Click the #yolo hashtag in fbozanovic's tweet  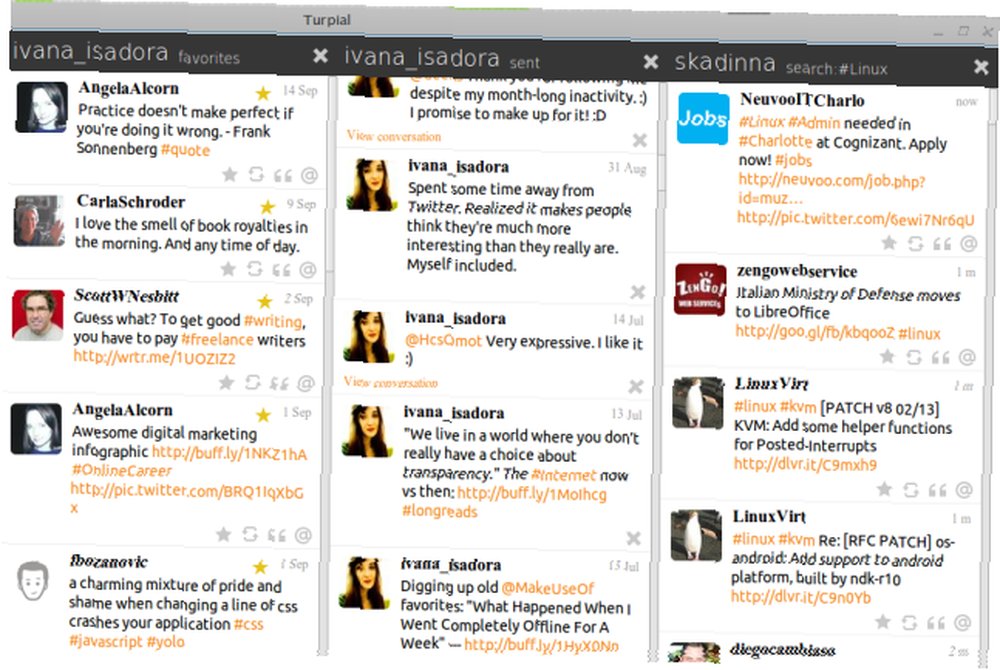coord(165,641)
